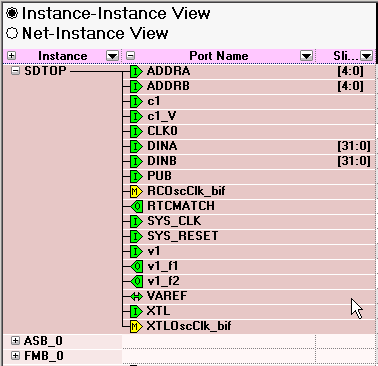Select the XTL port name
378x366 pixels.
(x=158, y=311)
